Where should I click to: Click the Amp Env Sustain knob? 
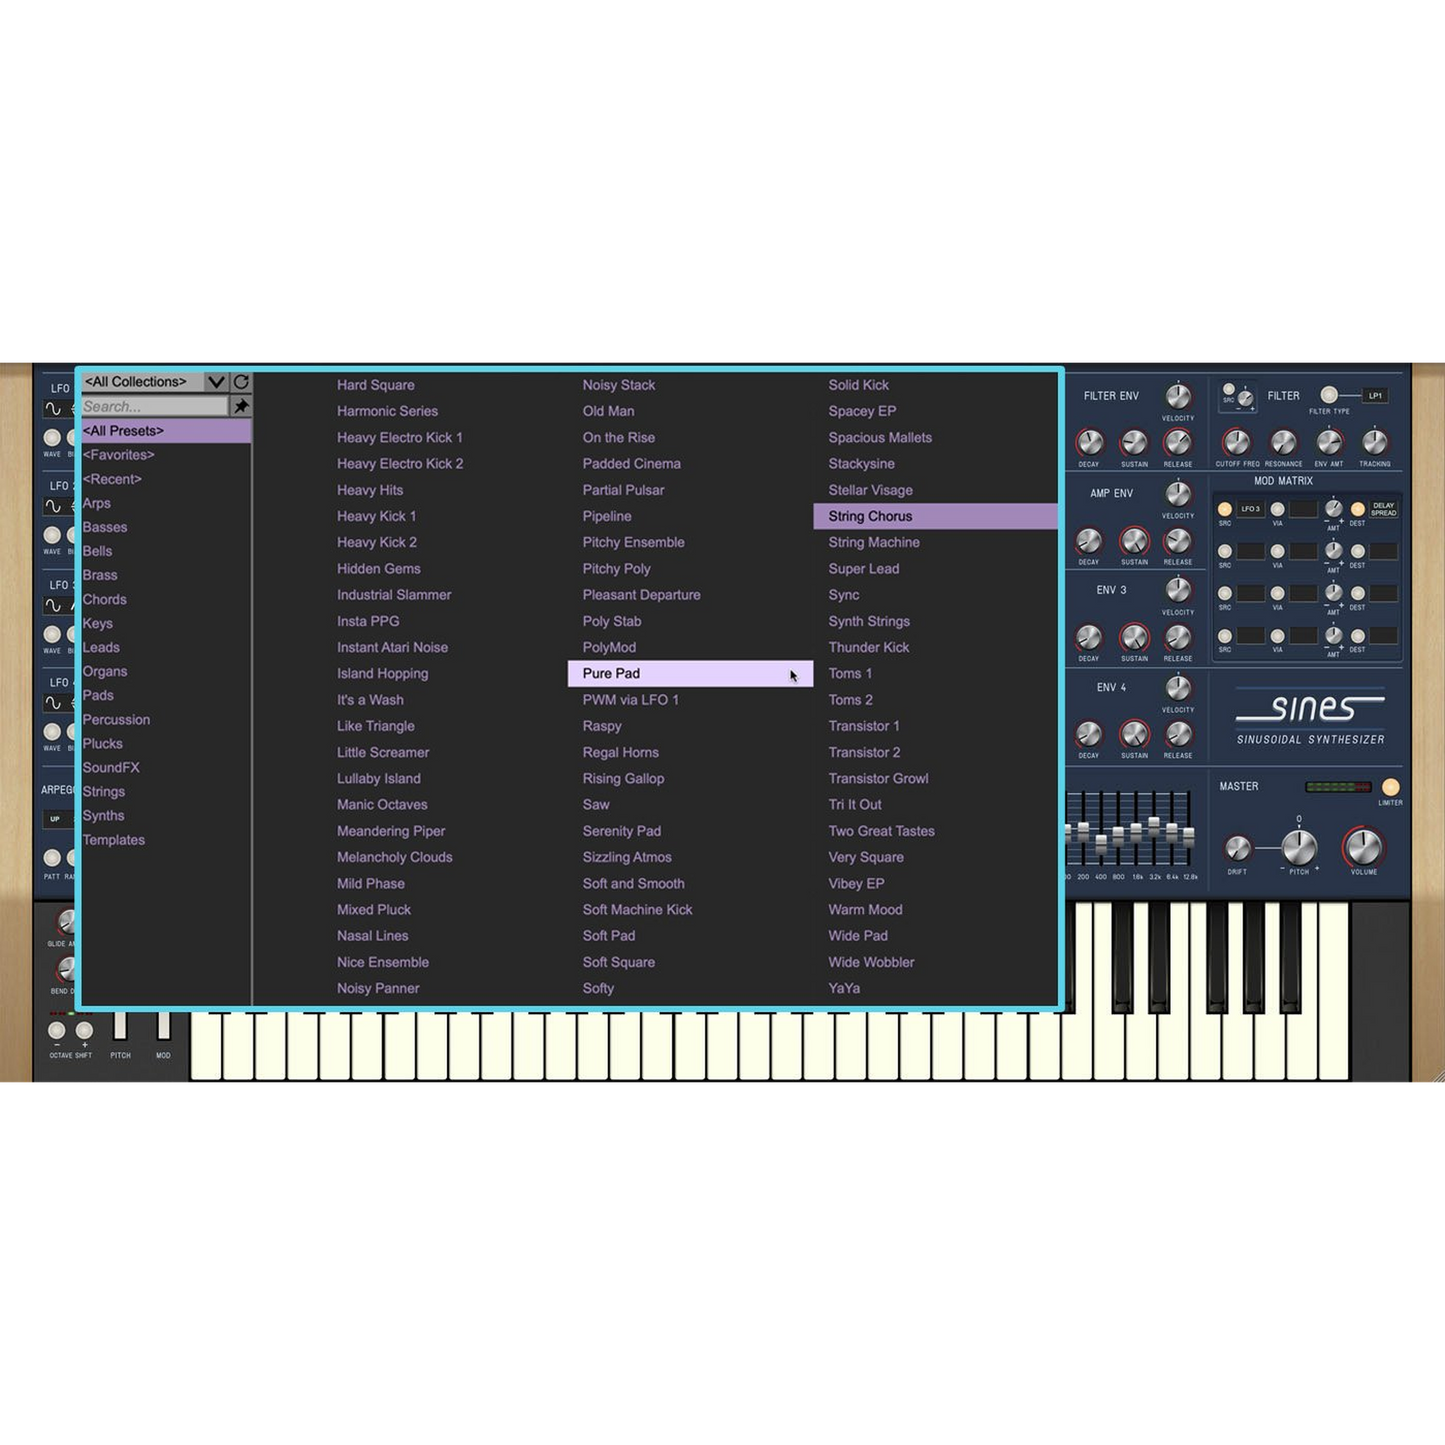click(1134, 541)
